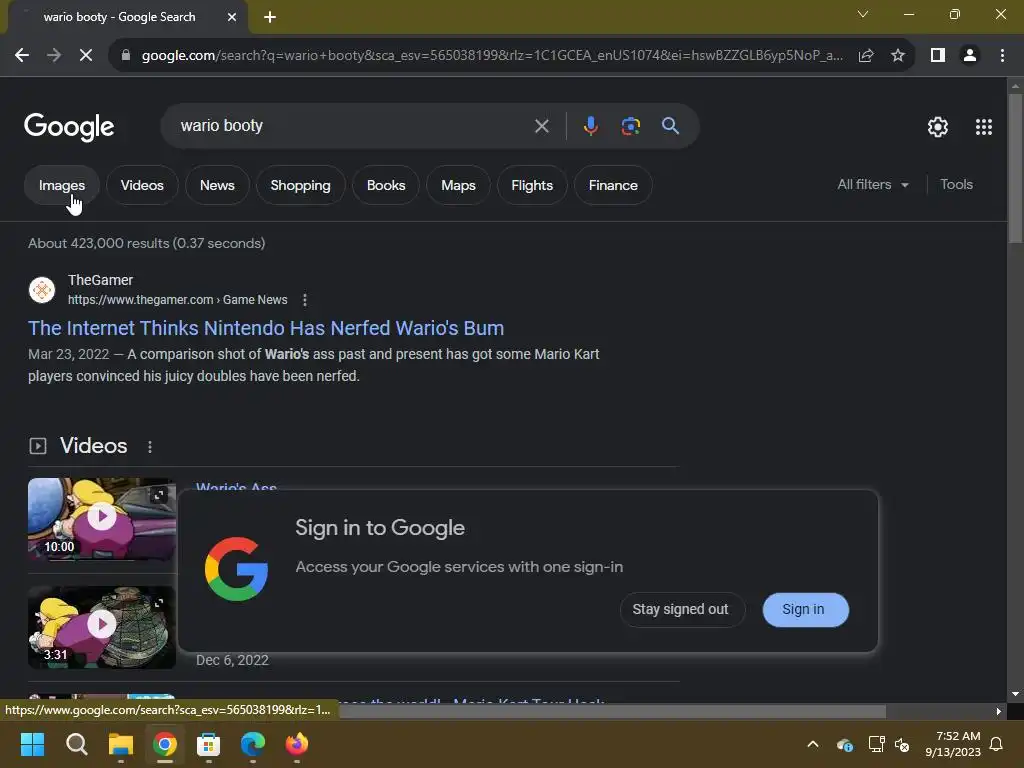The image size is (1024, 768).
Task: Stop loading the page
Action: pyautogui.click(x=86, y=56)
